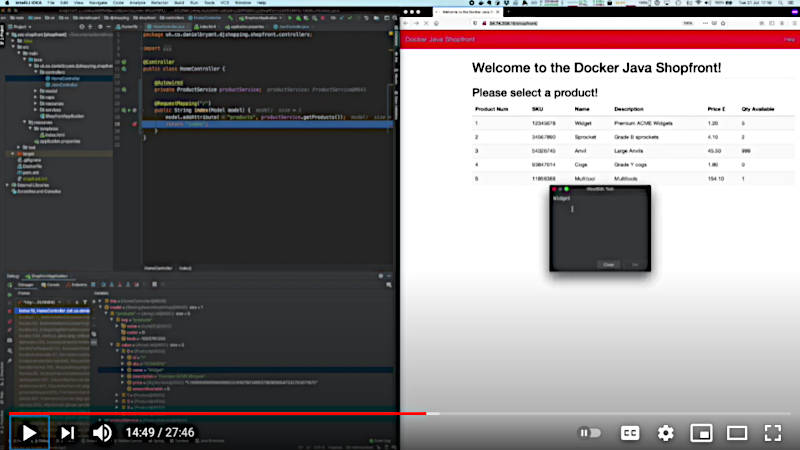The image size is (800, 450).
Task: Toggle Mute Breakpoints icon
Action: click(9, 330)
